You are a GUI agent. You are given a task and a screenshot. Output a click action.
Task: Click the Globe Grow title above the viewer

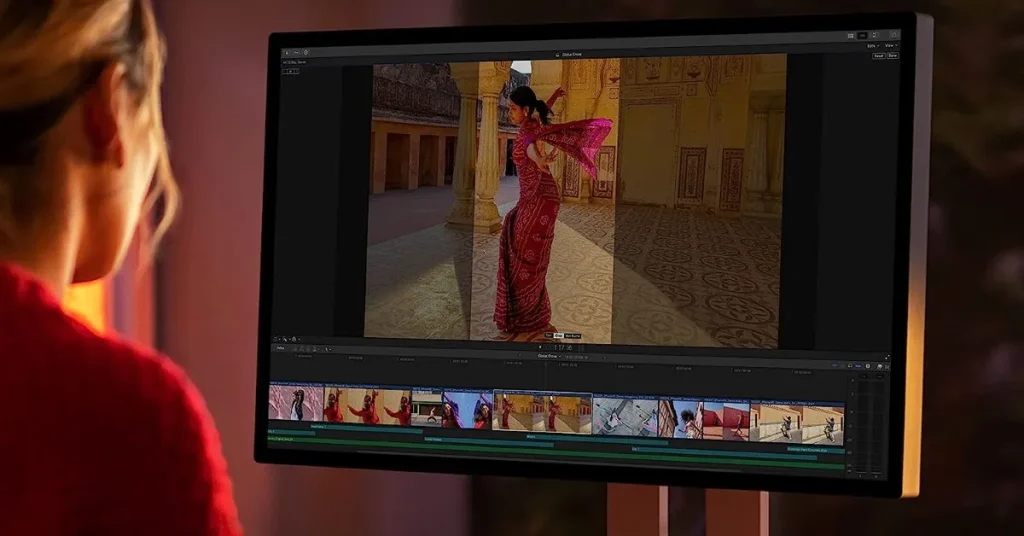pos(572,55)
